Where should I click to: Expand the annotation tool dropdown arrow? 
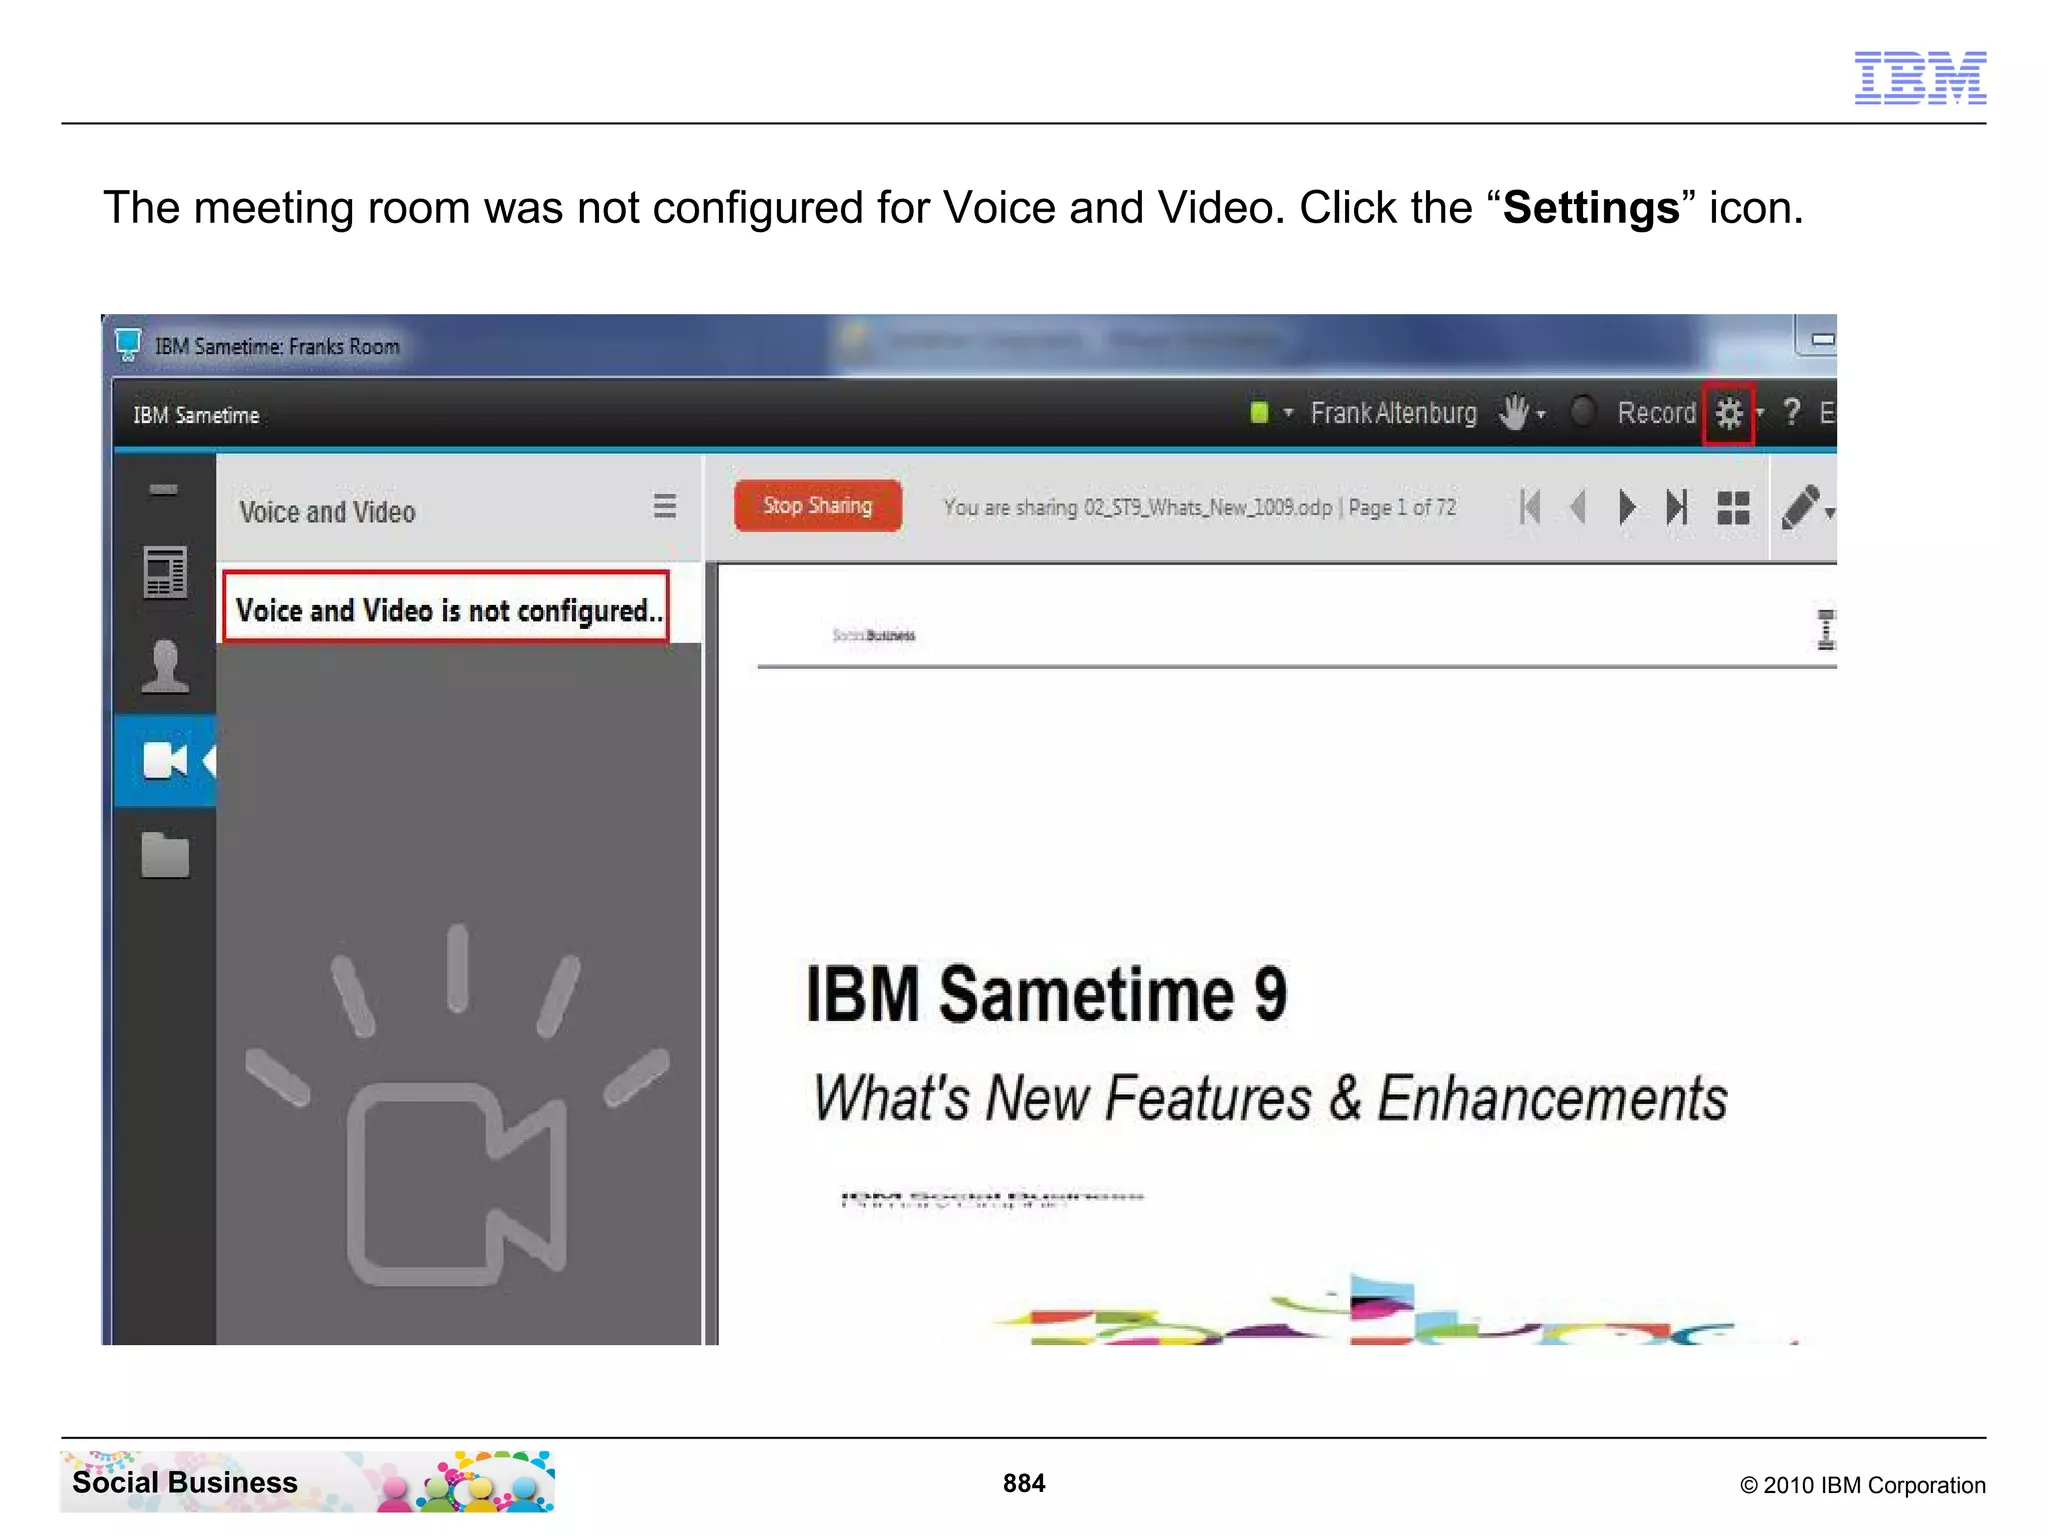pos(1830,514)
